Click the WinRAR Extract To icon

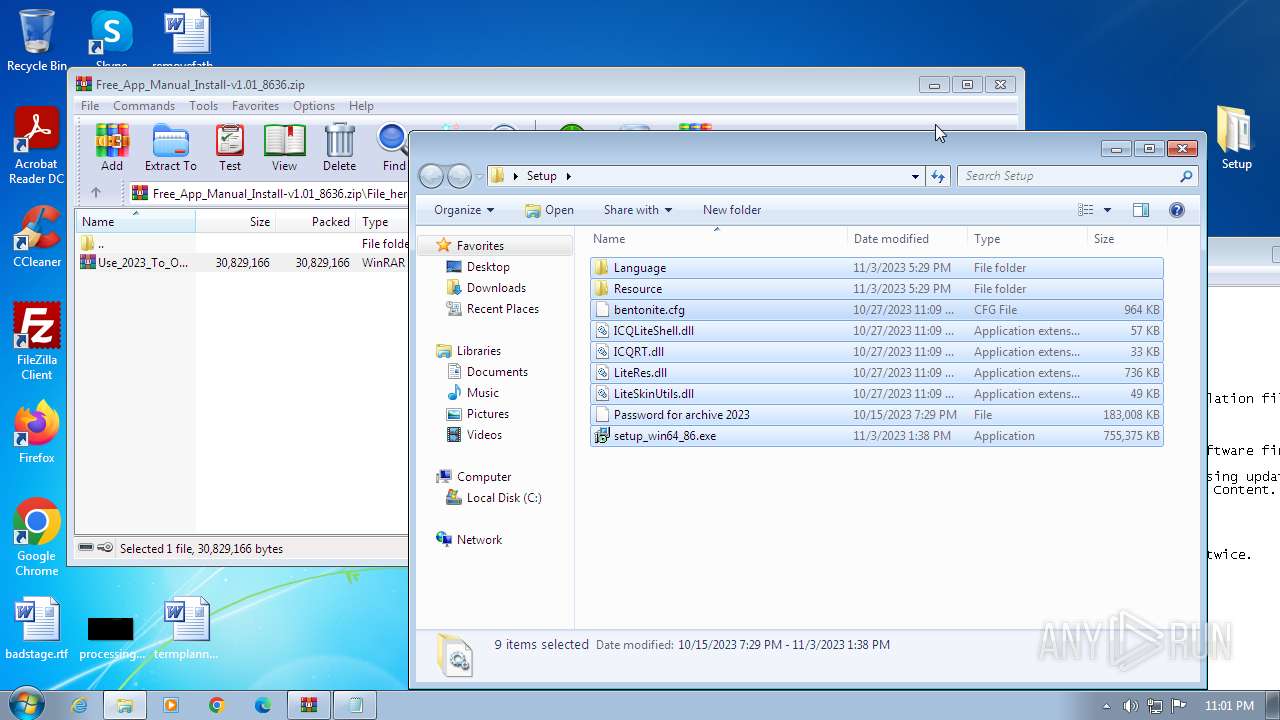pos(170,148)
